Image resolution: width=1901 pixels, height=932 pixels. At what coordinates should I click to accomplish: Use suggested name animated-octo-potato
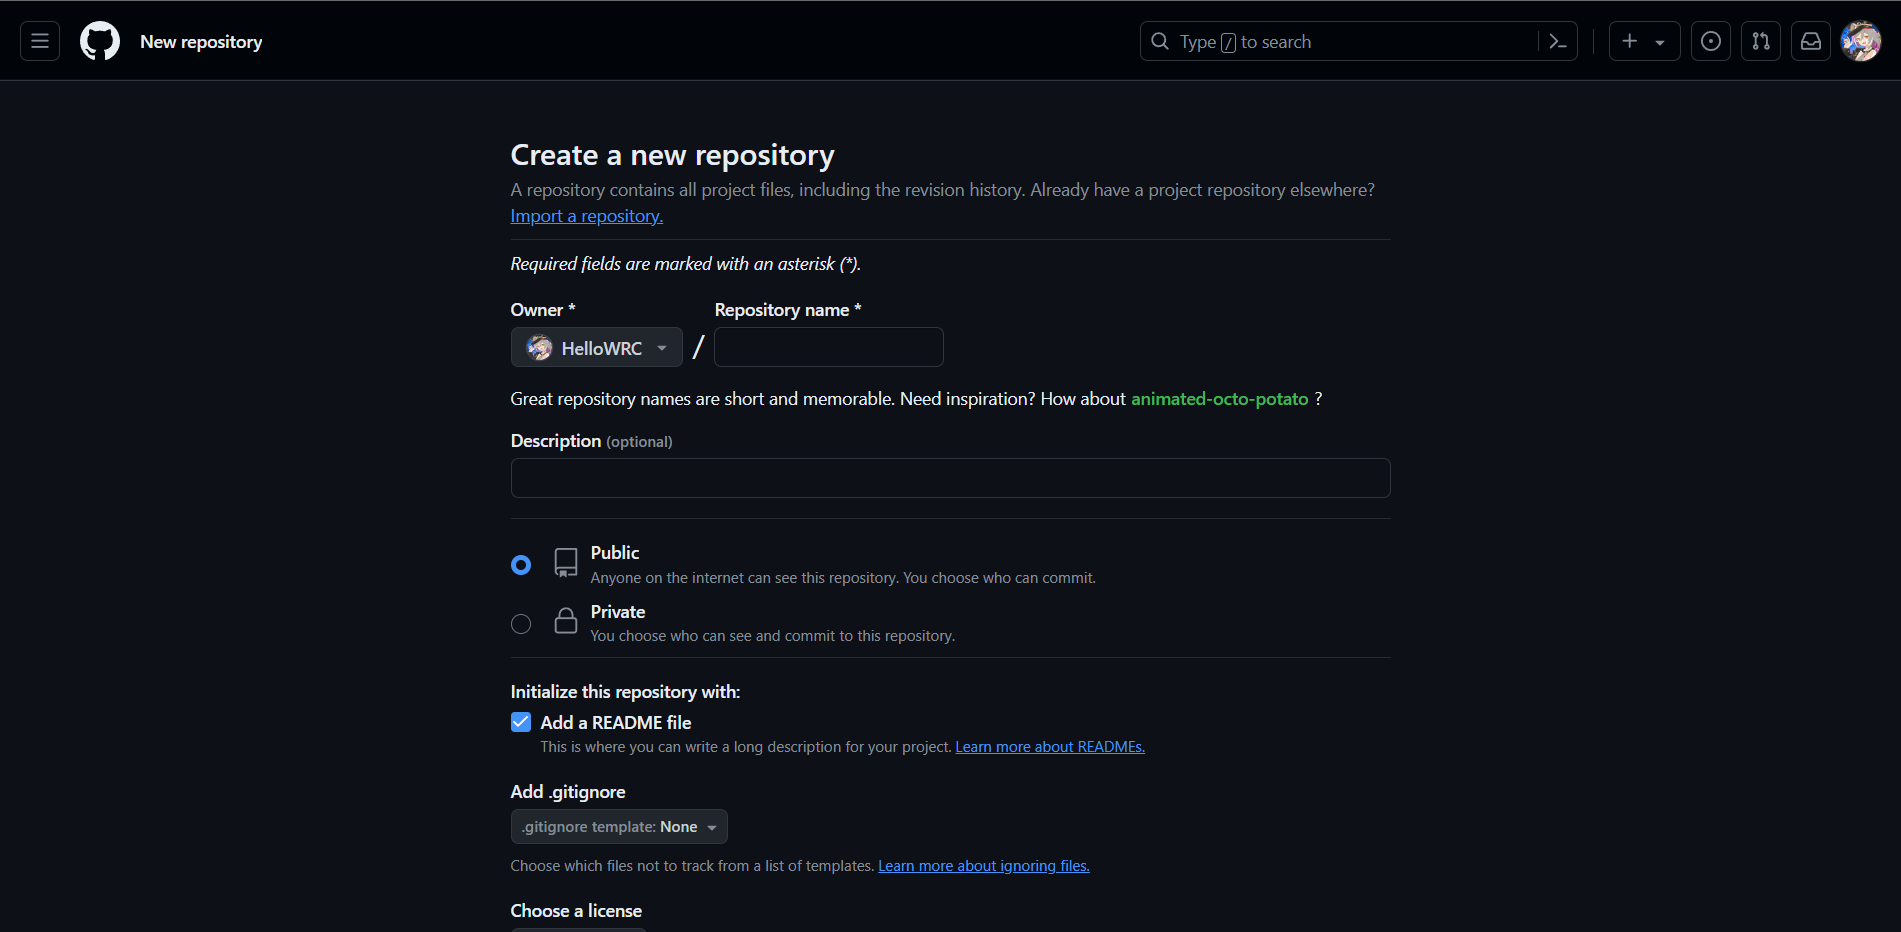(1219, 399)
